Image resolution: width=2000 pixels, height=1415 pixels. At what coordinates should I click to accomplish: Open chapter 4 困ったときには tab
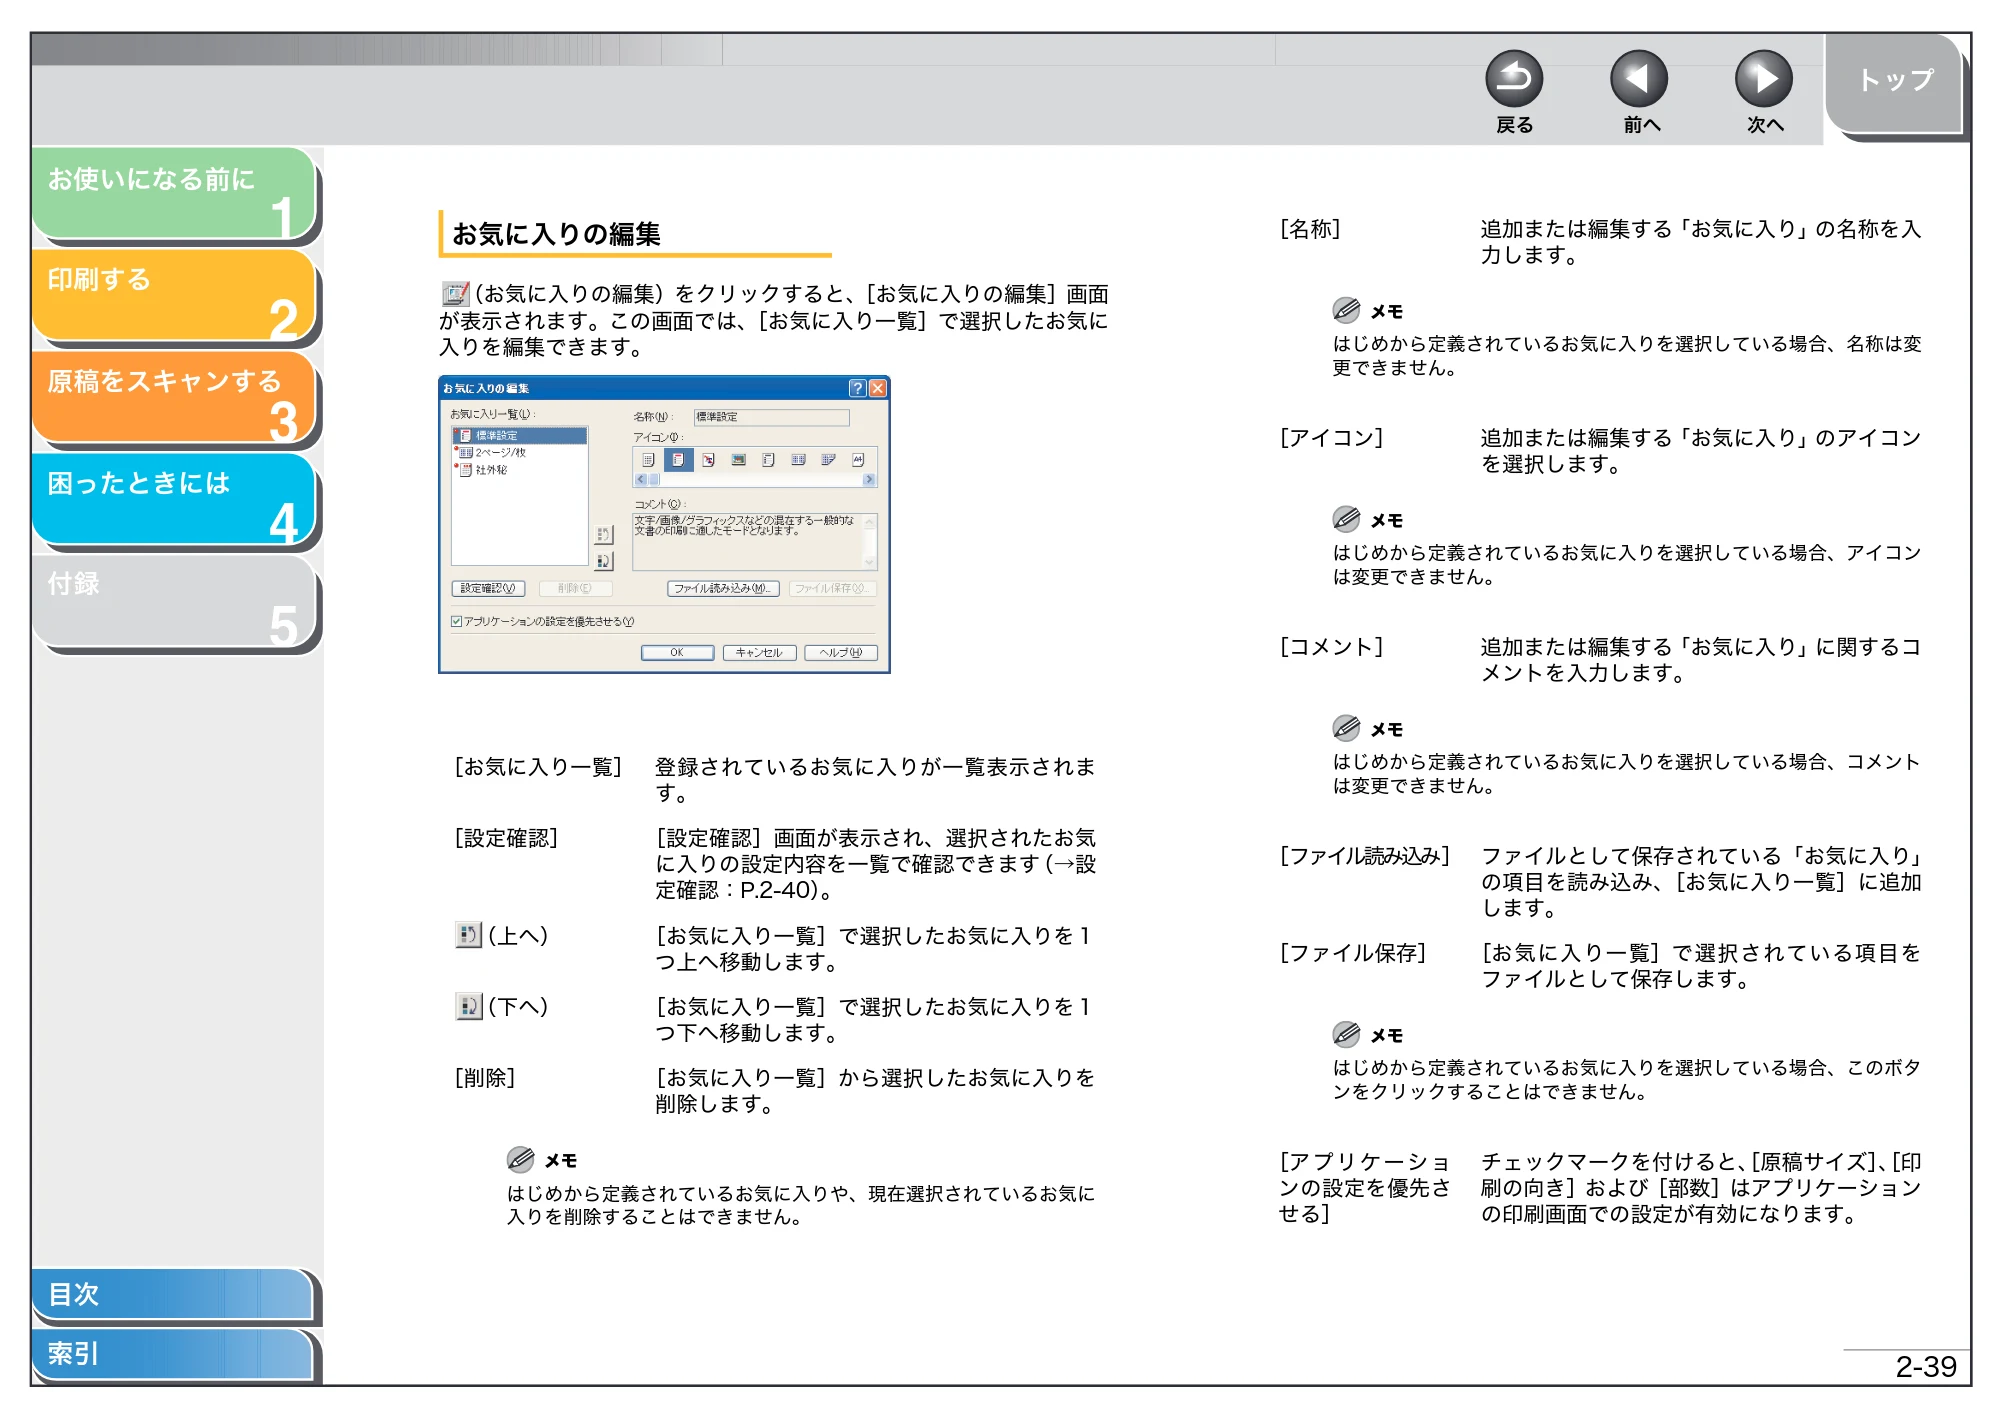click(175, 500)
